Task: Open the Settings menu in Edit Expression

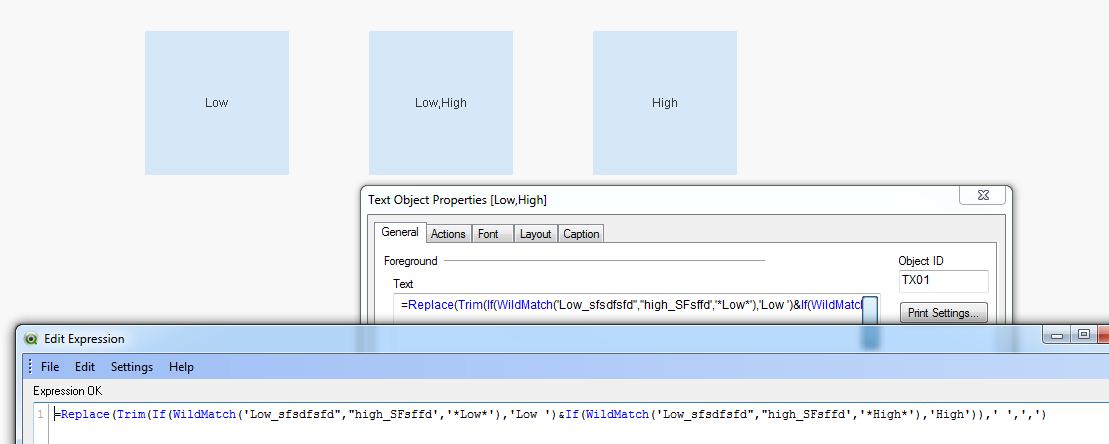Action: 132,367
